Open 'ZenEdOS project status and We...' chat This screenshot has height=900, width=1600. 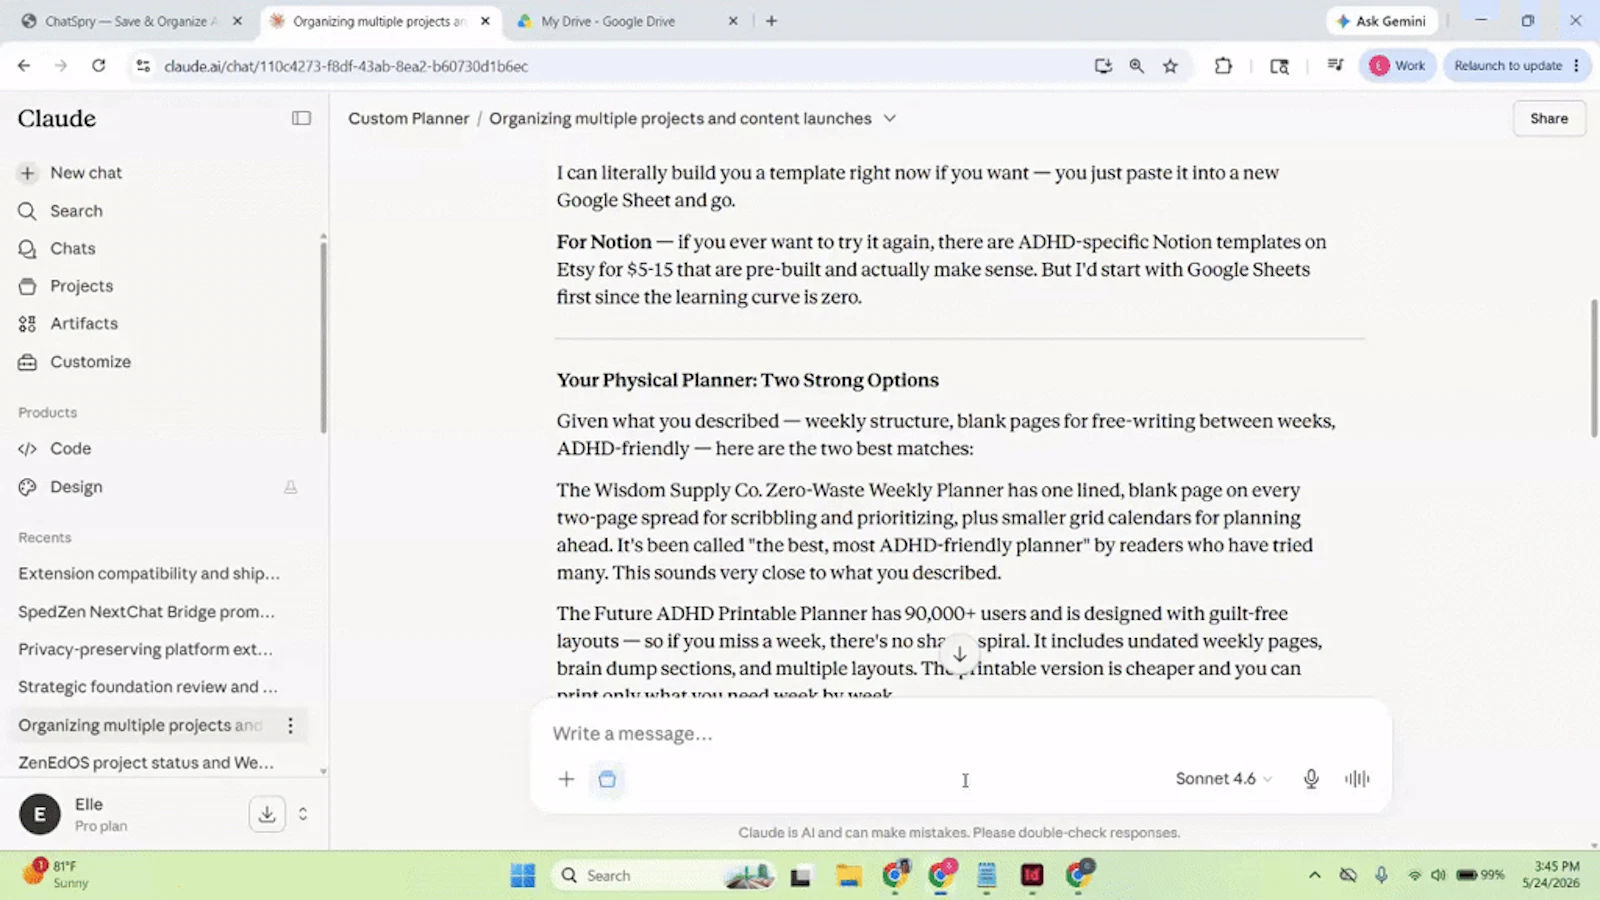tap(146, 762)
